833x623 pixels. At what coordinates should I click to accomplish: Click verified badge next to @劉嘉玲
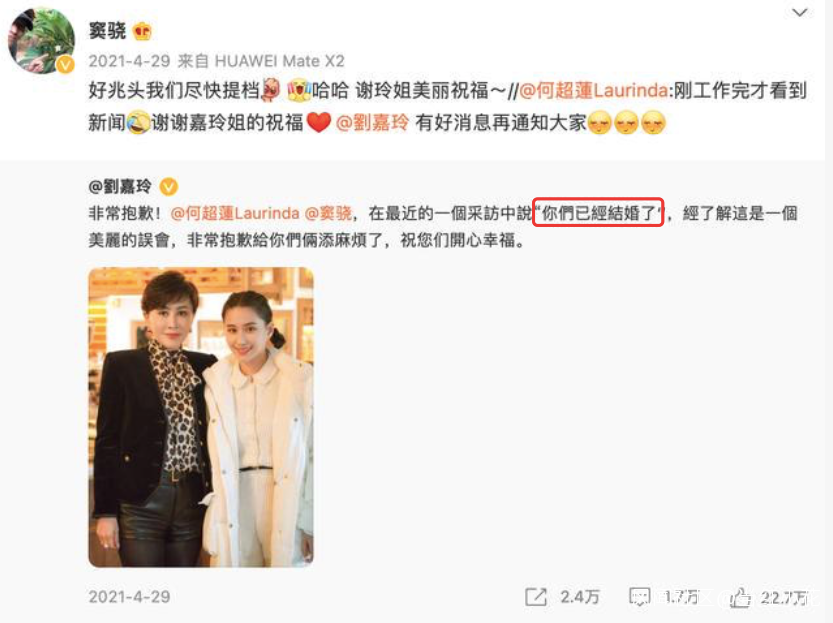point(169,187)
